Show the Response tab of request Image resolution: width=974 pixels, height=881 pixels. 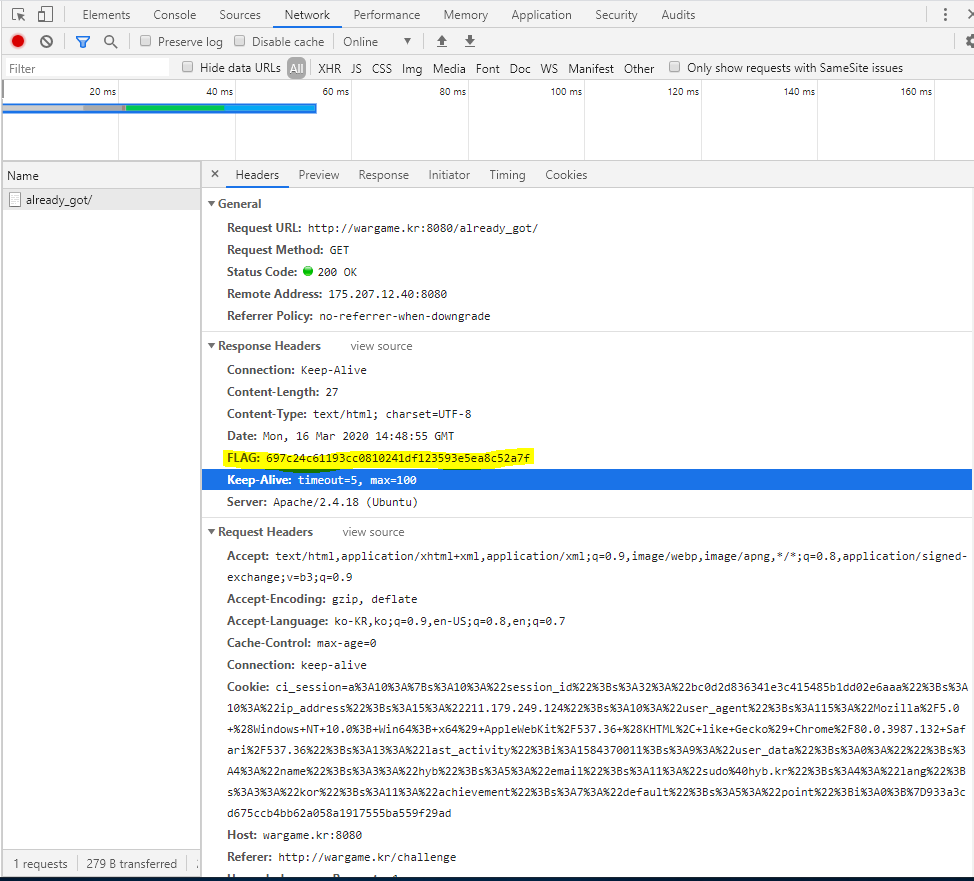click(383, 175)
